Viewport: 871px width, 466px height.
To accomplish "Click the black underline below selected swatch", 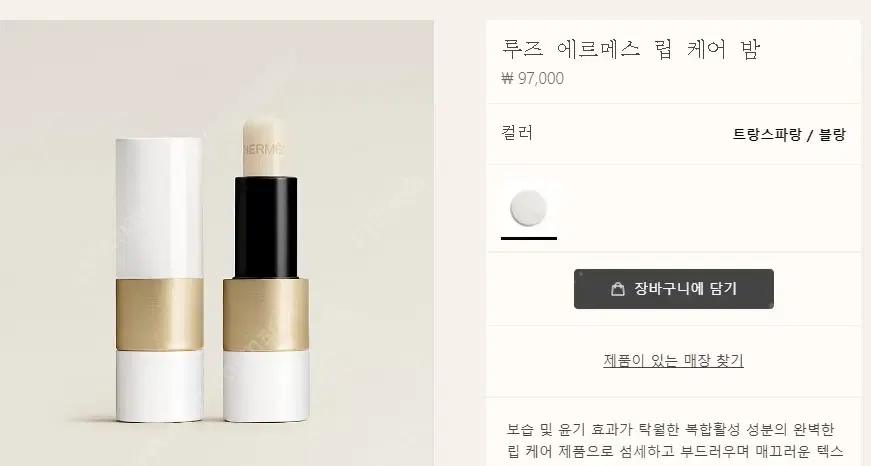I will tap(529, 238).
